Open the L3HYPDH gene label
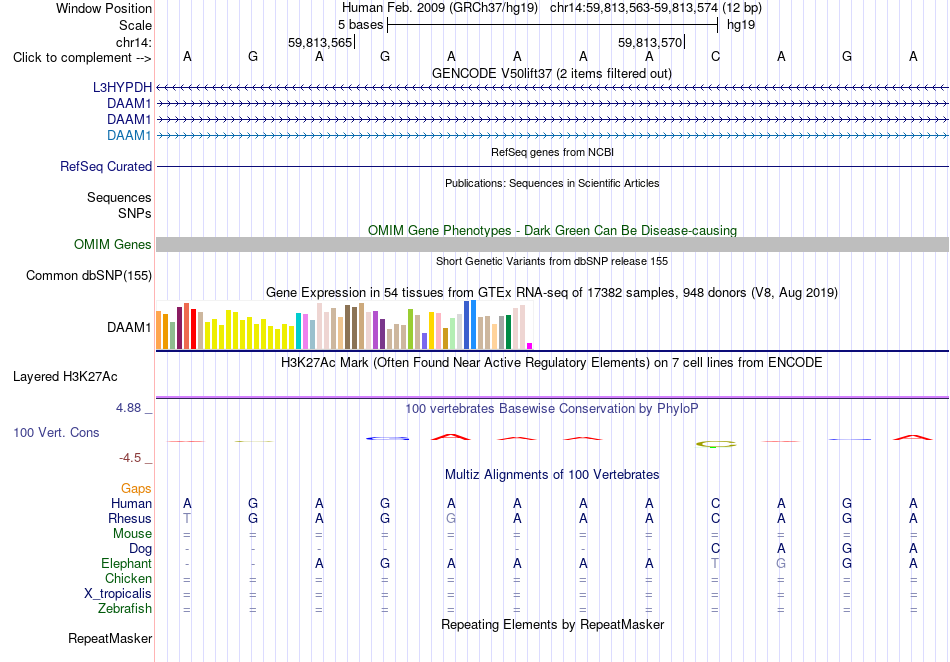The image size is (950, 662). click(122, 87)
